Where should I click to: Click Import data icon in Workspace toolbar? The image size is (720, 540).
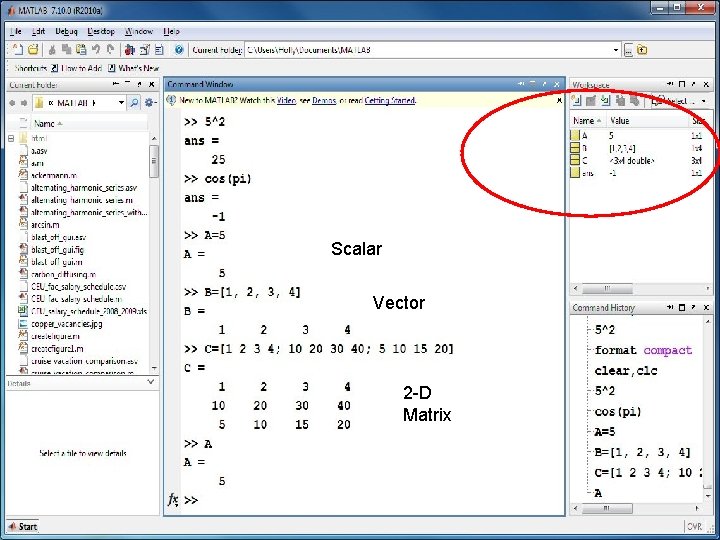[x=606, y=101]
